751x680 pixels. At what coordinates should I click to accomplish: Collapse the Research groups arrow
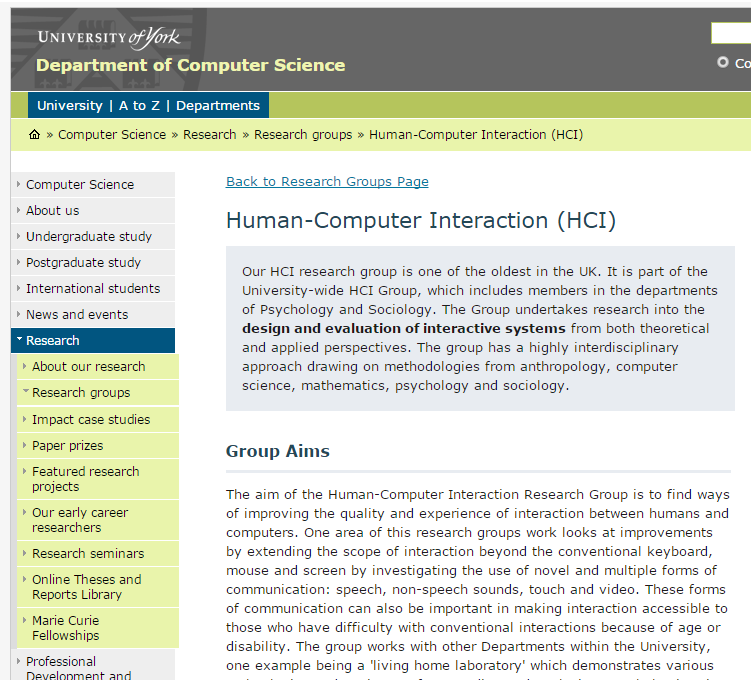click(25, 391)
